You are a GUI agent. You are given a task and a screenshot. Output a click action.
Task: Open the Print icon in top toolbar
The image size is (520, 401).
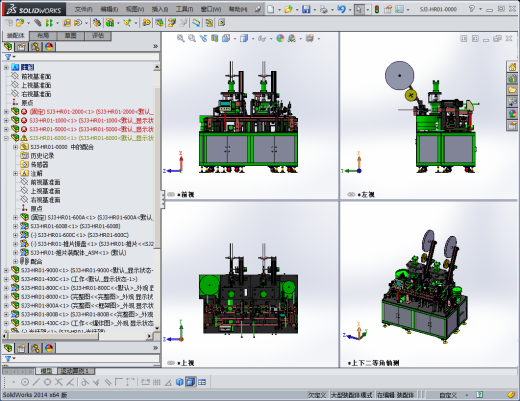point(323,9)
